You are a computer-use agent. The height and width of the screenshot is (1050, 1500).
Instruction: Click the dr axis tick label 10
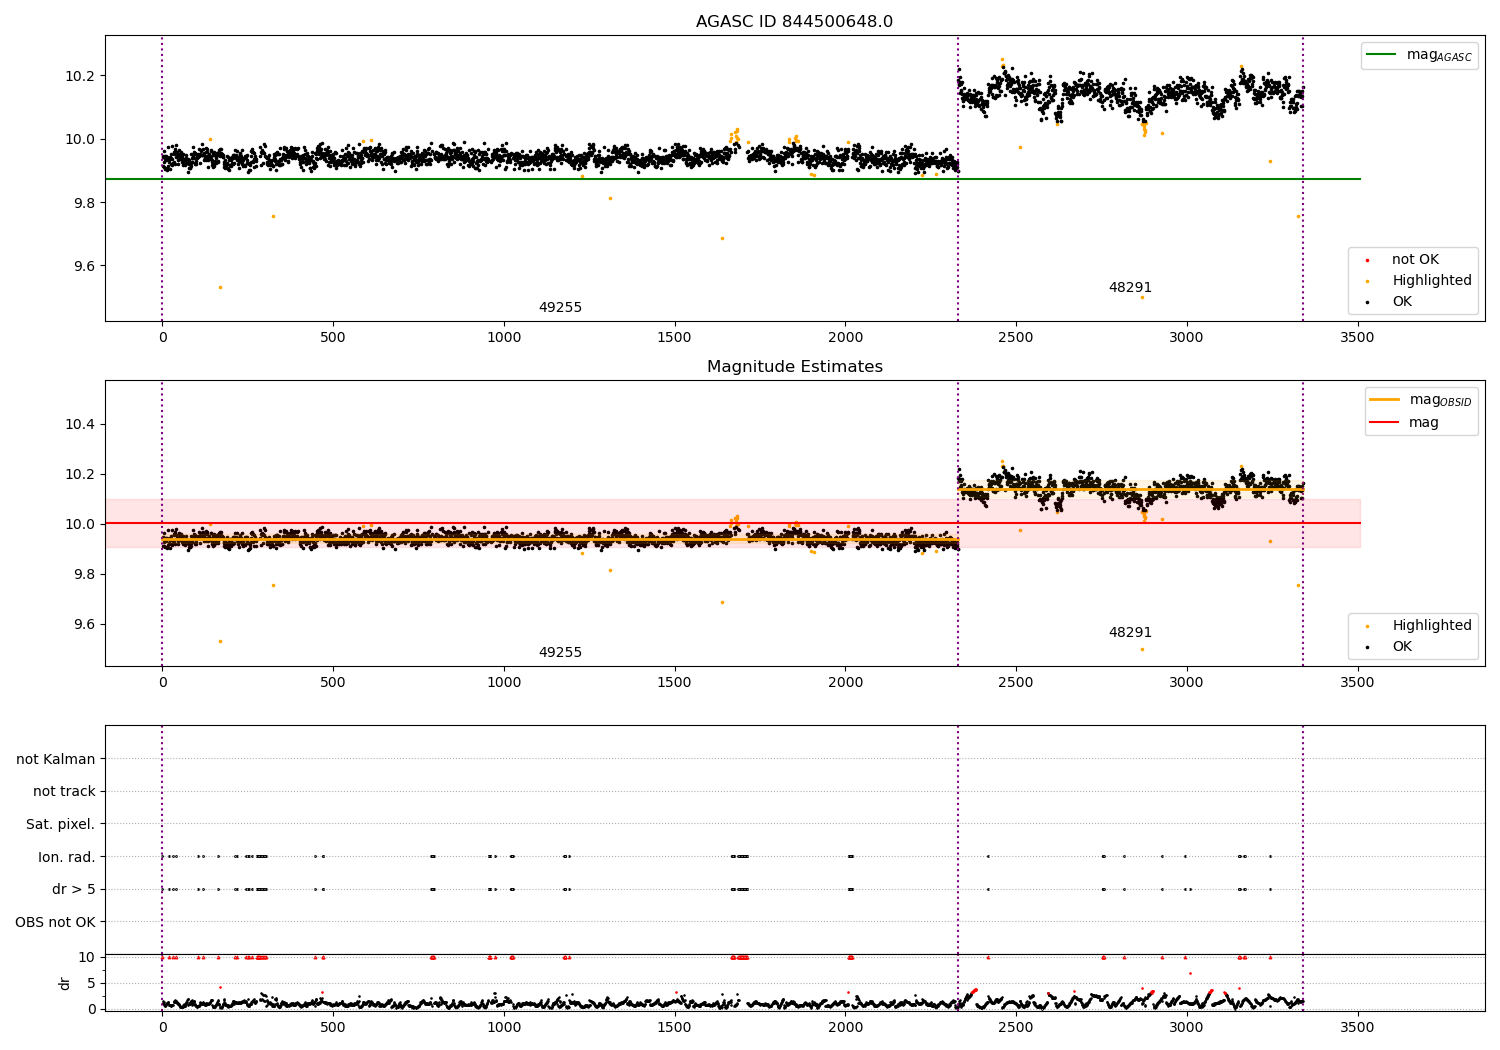click(x=87, y=957)
